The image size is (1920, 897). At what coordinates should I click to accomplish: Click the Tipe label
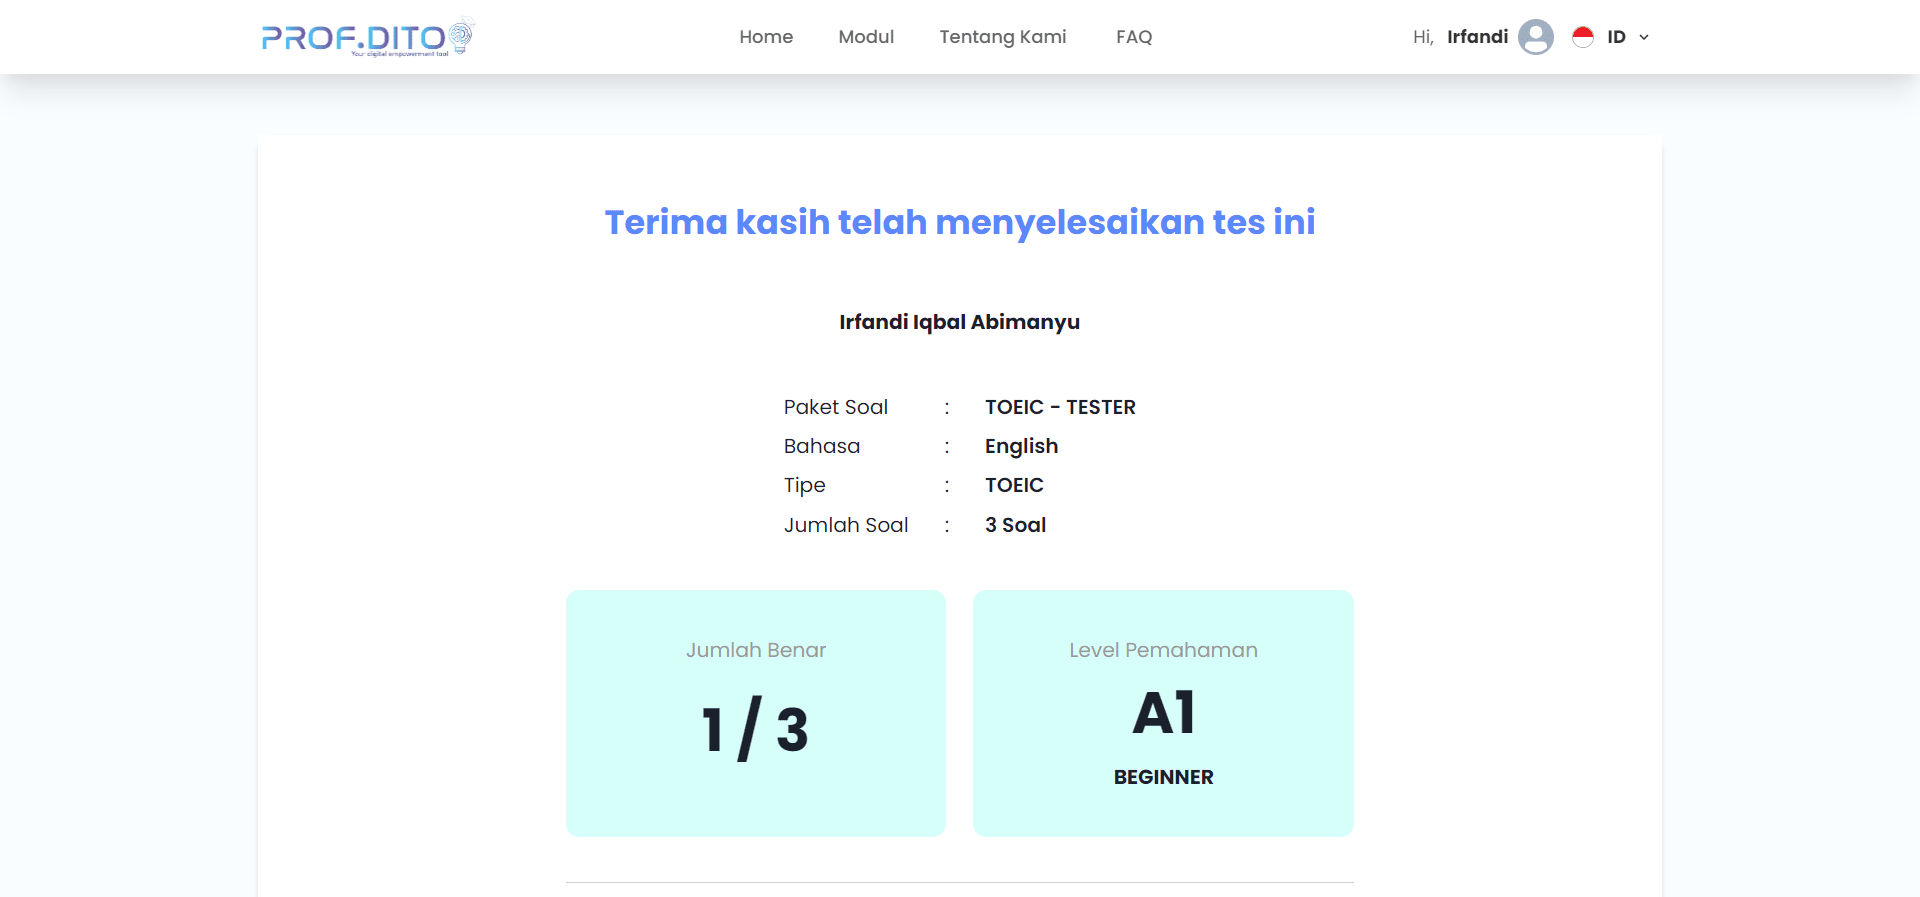(805, 486)
